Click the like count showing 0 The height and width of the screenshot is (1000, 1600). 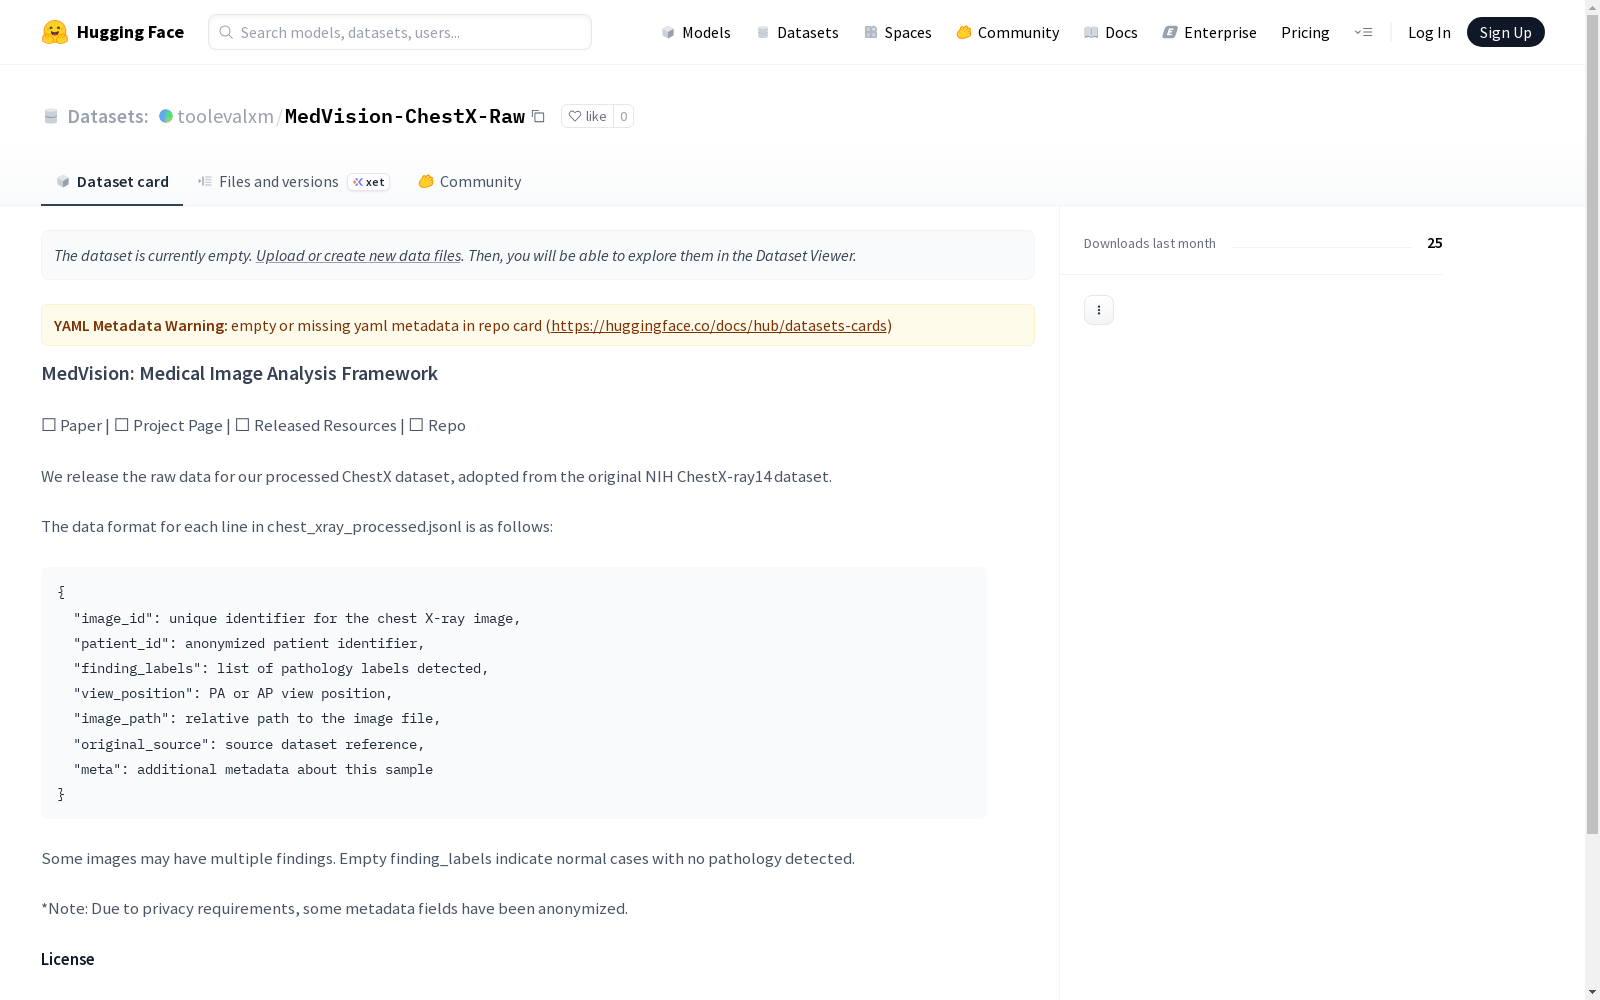623,116
